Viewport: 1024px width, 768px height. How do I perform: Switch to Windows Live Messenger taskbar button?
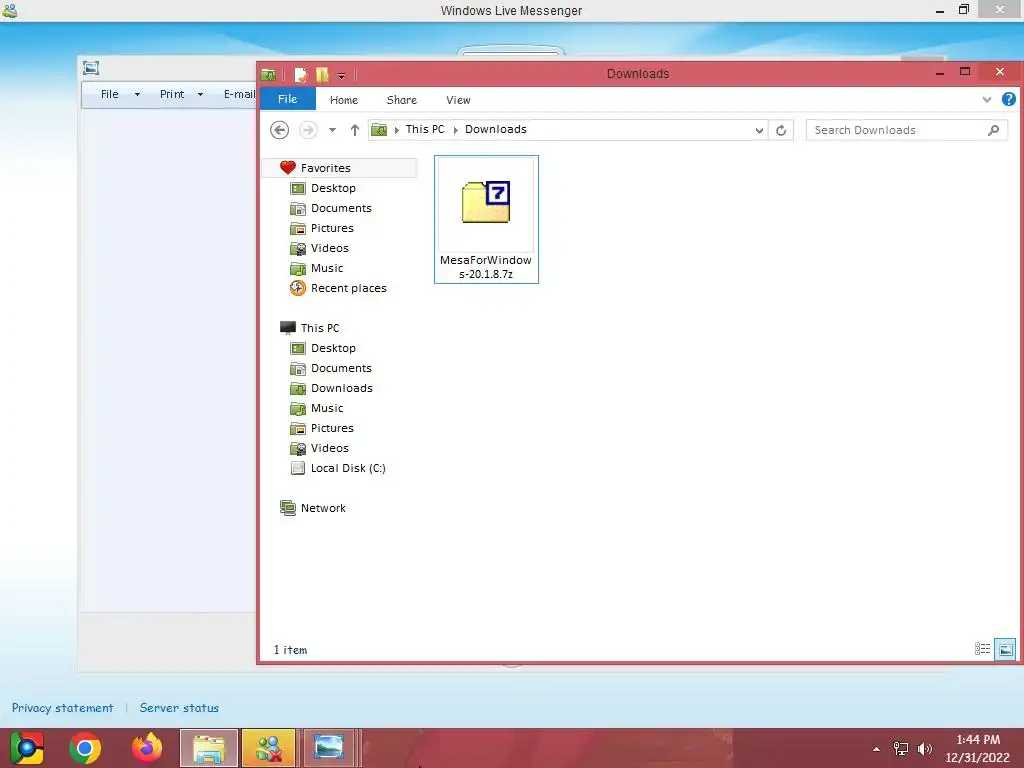point(268,748)
